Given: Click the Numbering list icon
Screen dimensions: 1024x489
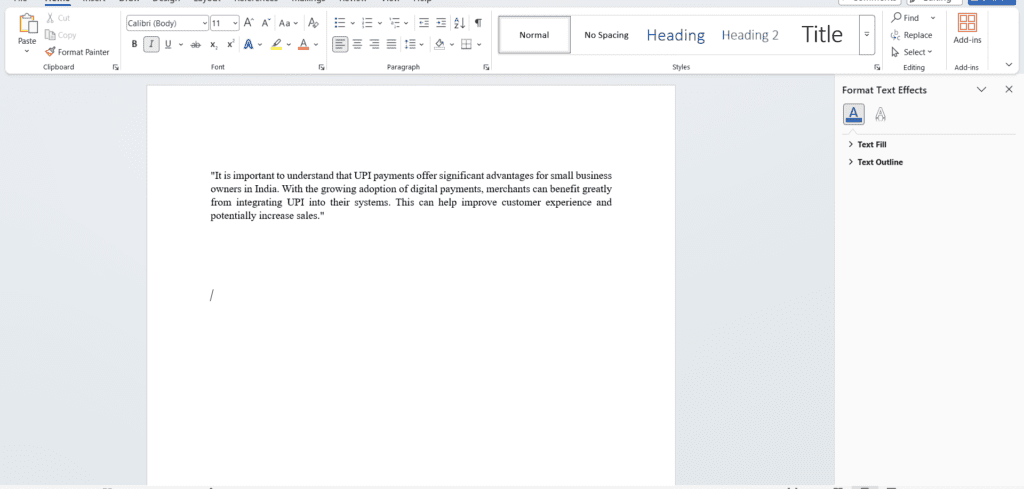Looking at the screenshot, I should coord(367,23).
